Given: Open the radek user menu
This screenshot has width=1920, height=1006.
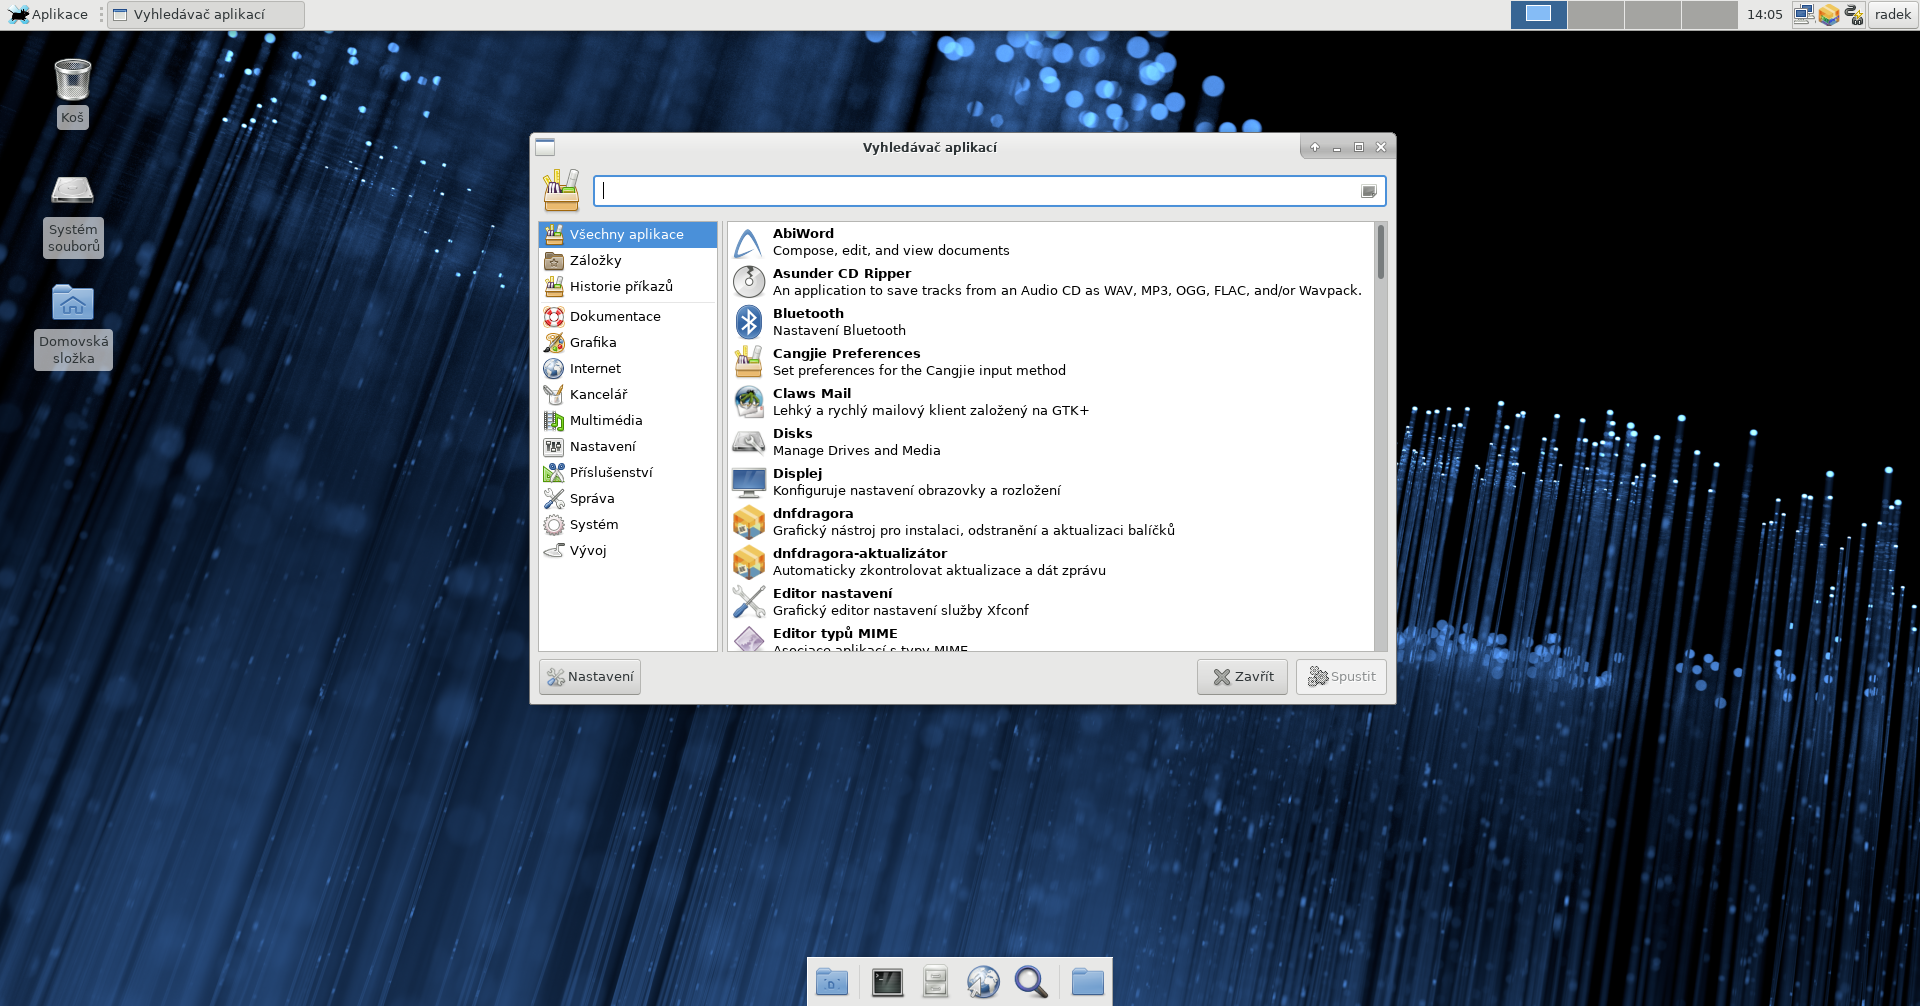Looking at the screenshot, I should pos(1892,14).
